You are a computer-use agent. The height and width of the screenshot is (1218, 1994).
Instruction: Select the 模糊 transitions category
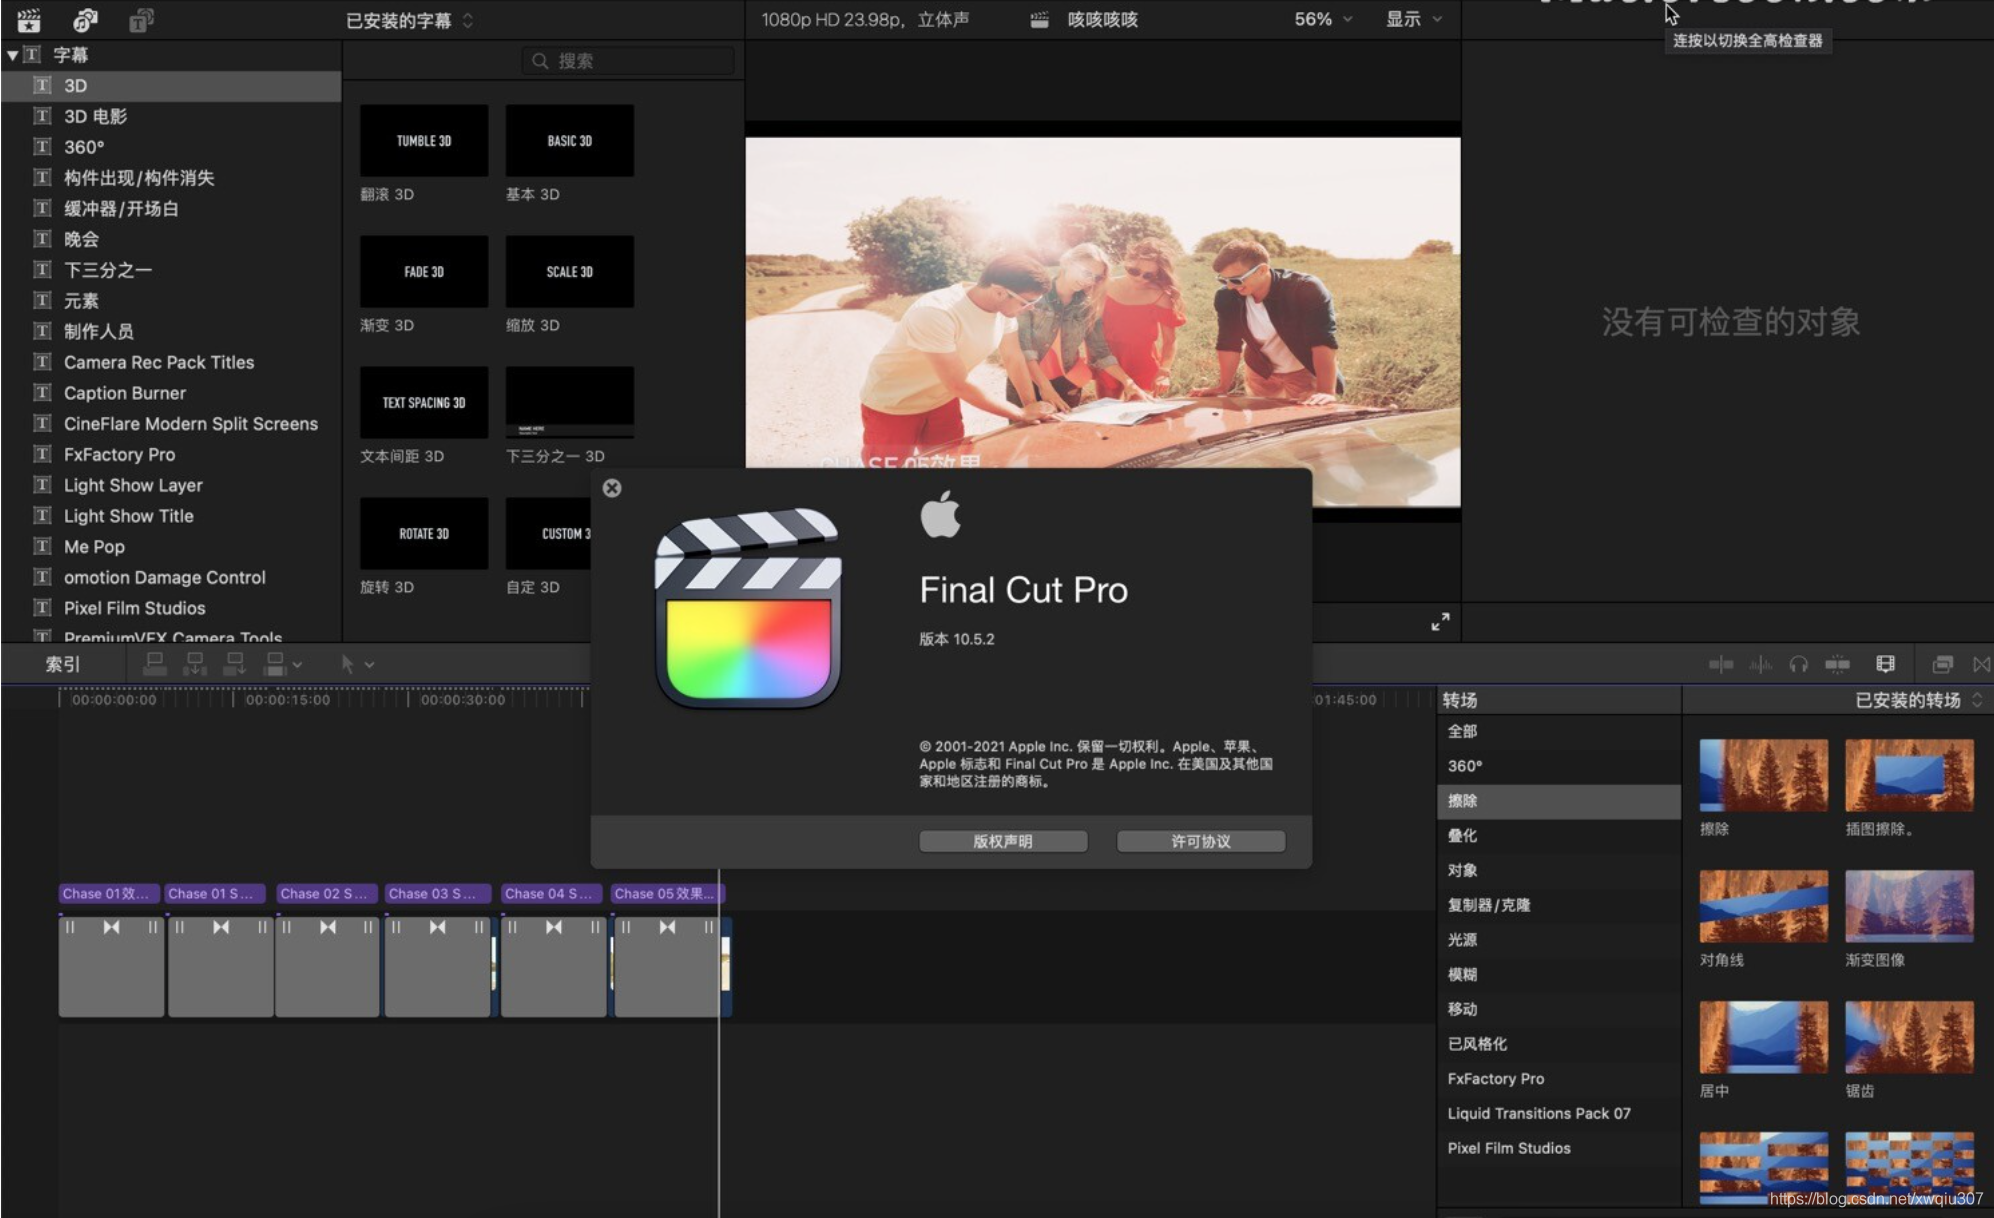1559,974
